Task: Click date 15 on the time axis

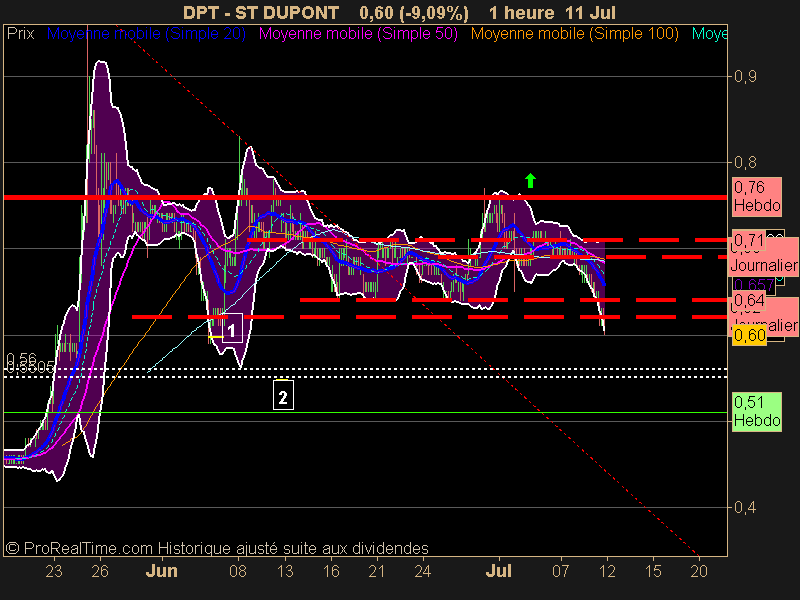Action: point(653,571)
